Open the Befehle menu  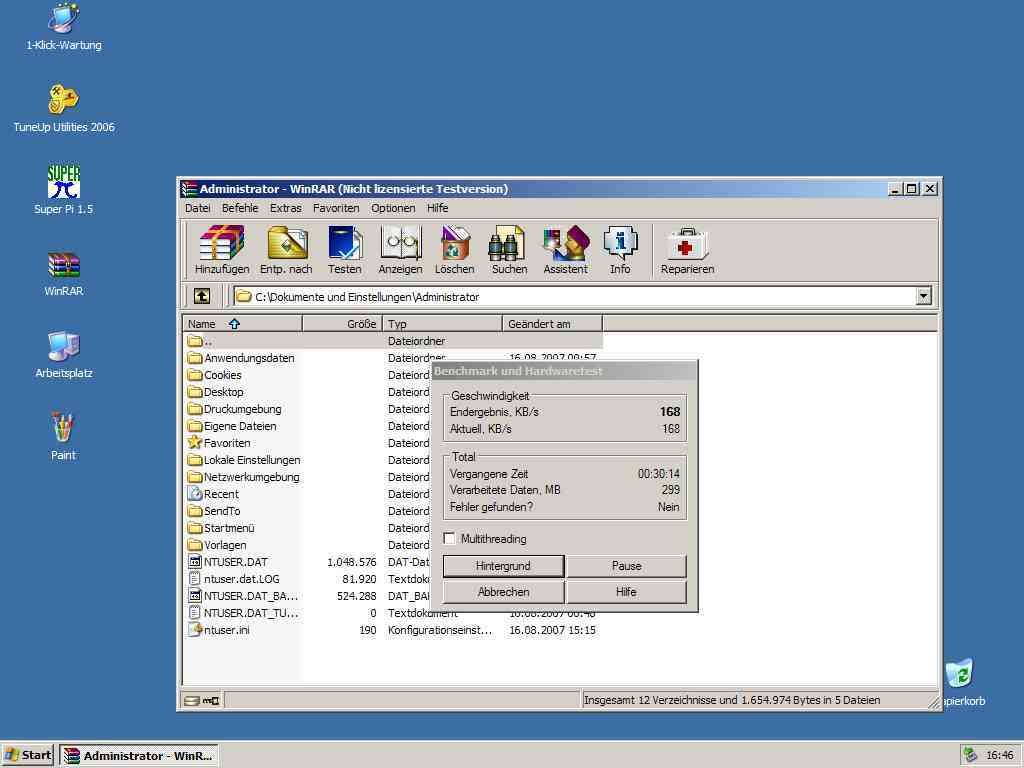coord(240,208)
